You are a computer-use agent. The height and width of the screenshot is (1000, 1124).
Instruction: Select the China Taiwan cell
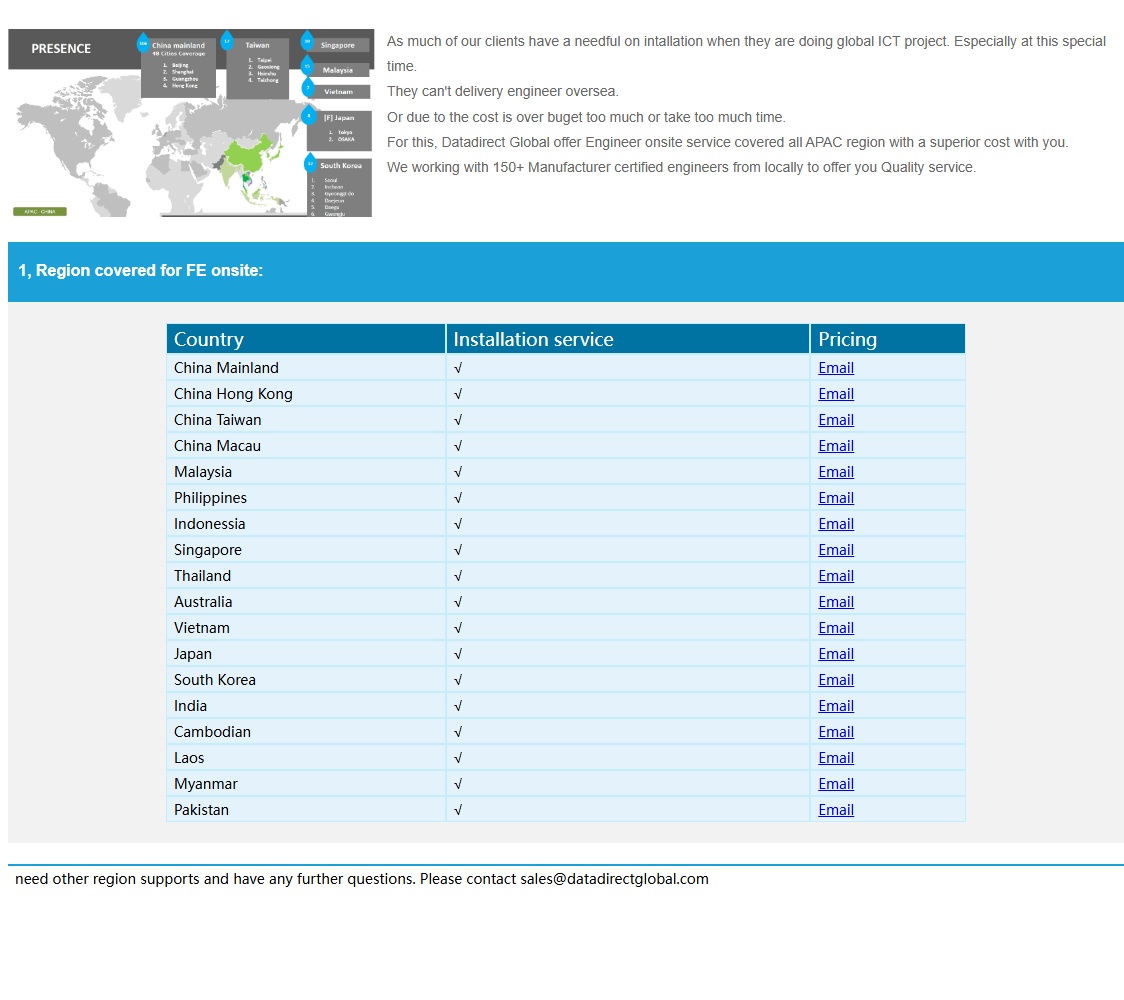(x=306, y=419)
